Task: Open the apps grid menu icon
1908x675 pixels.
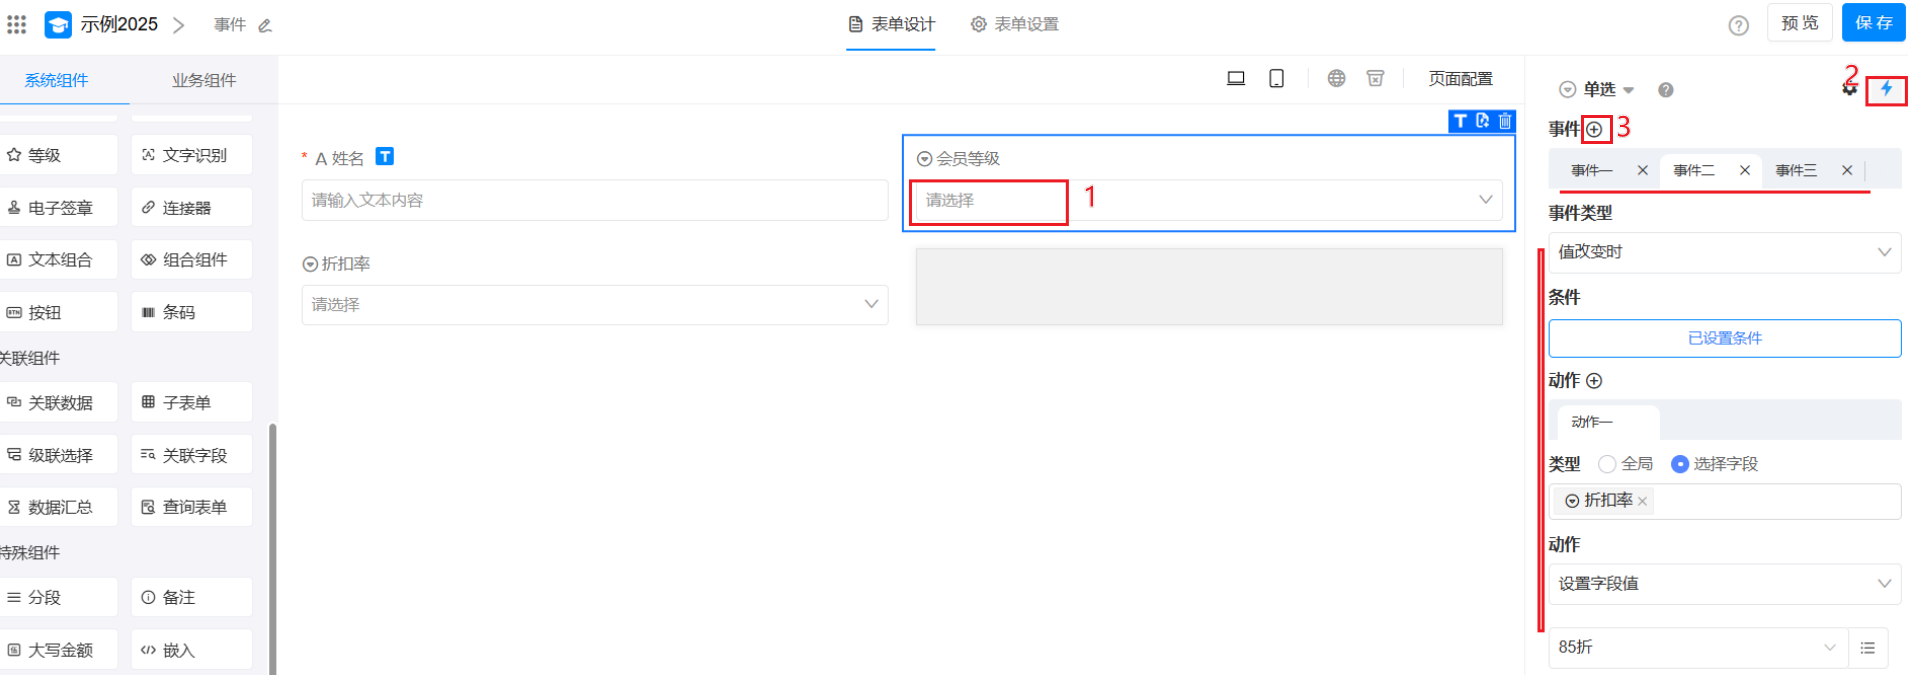Action: (17, 24)
